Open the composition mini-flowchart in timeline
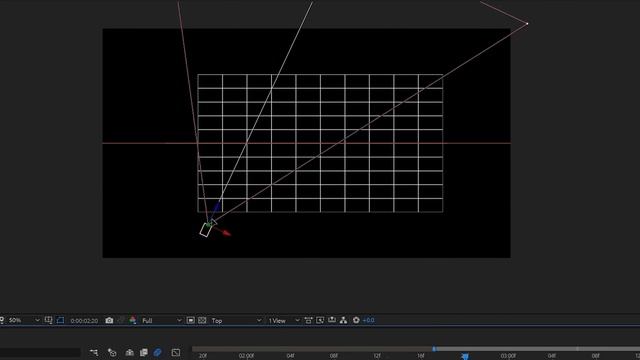The width and height of the screenshot is (640, 360). pos(94,352)
